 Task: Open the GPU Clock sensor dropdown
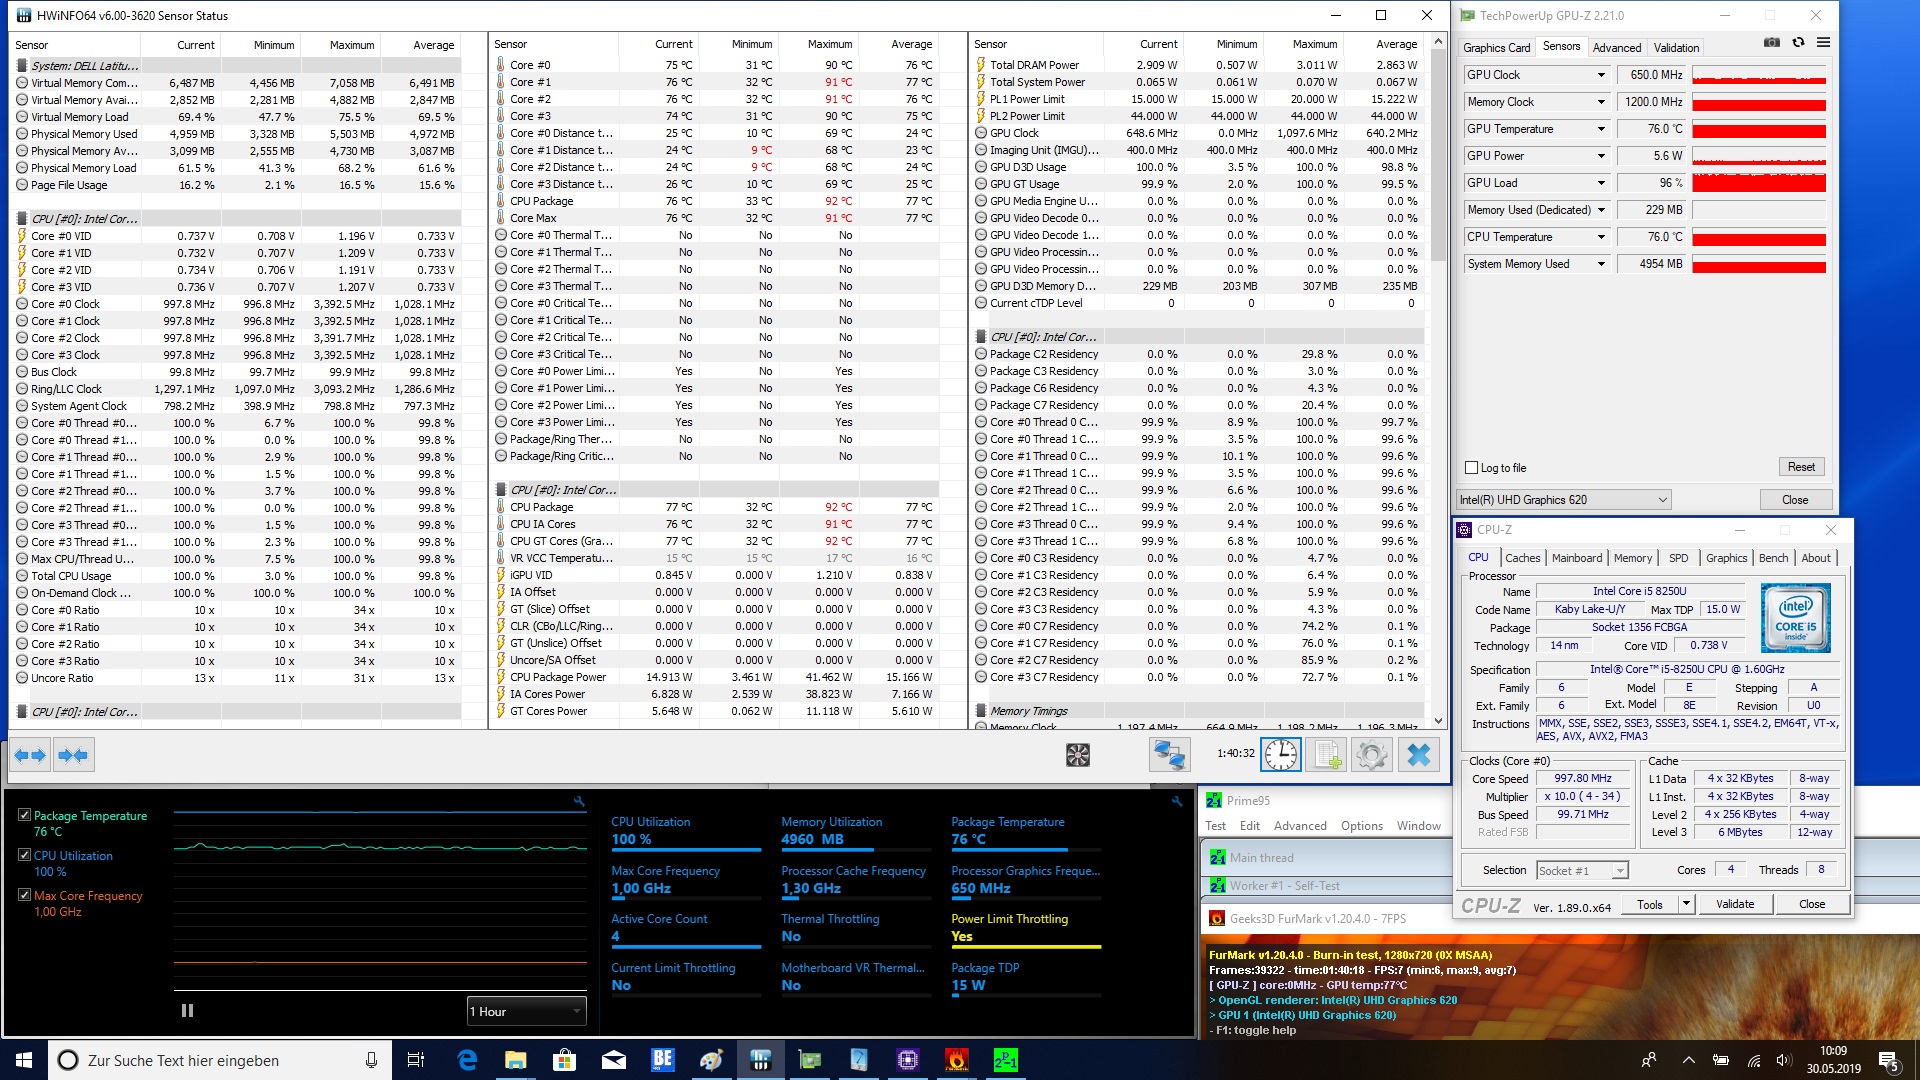tap(1601, 75)
